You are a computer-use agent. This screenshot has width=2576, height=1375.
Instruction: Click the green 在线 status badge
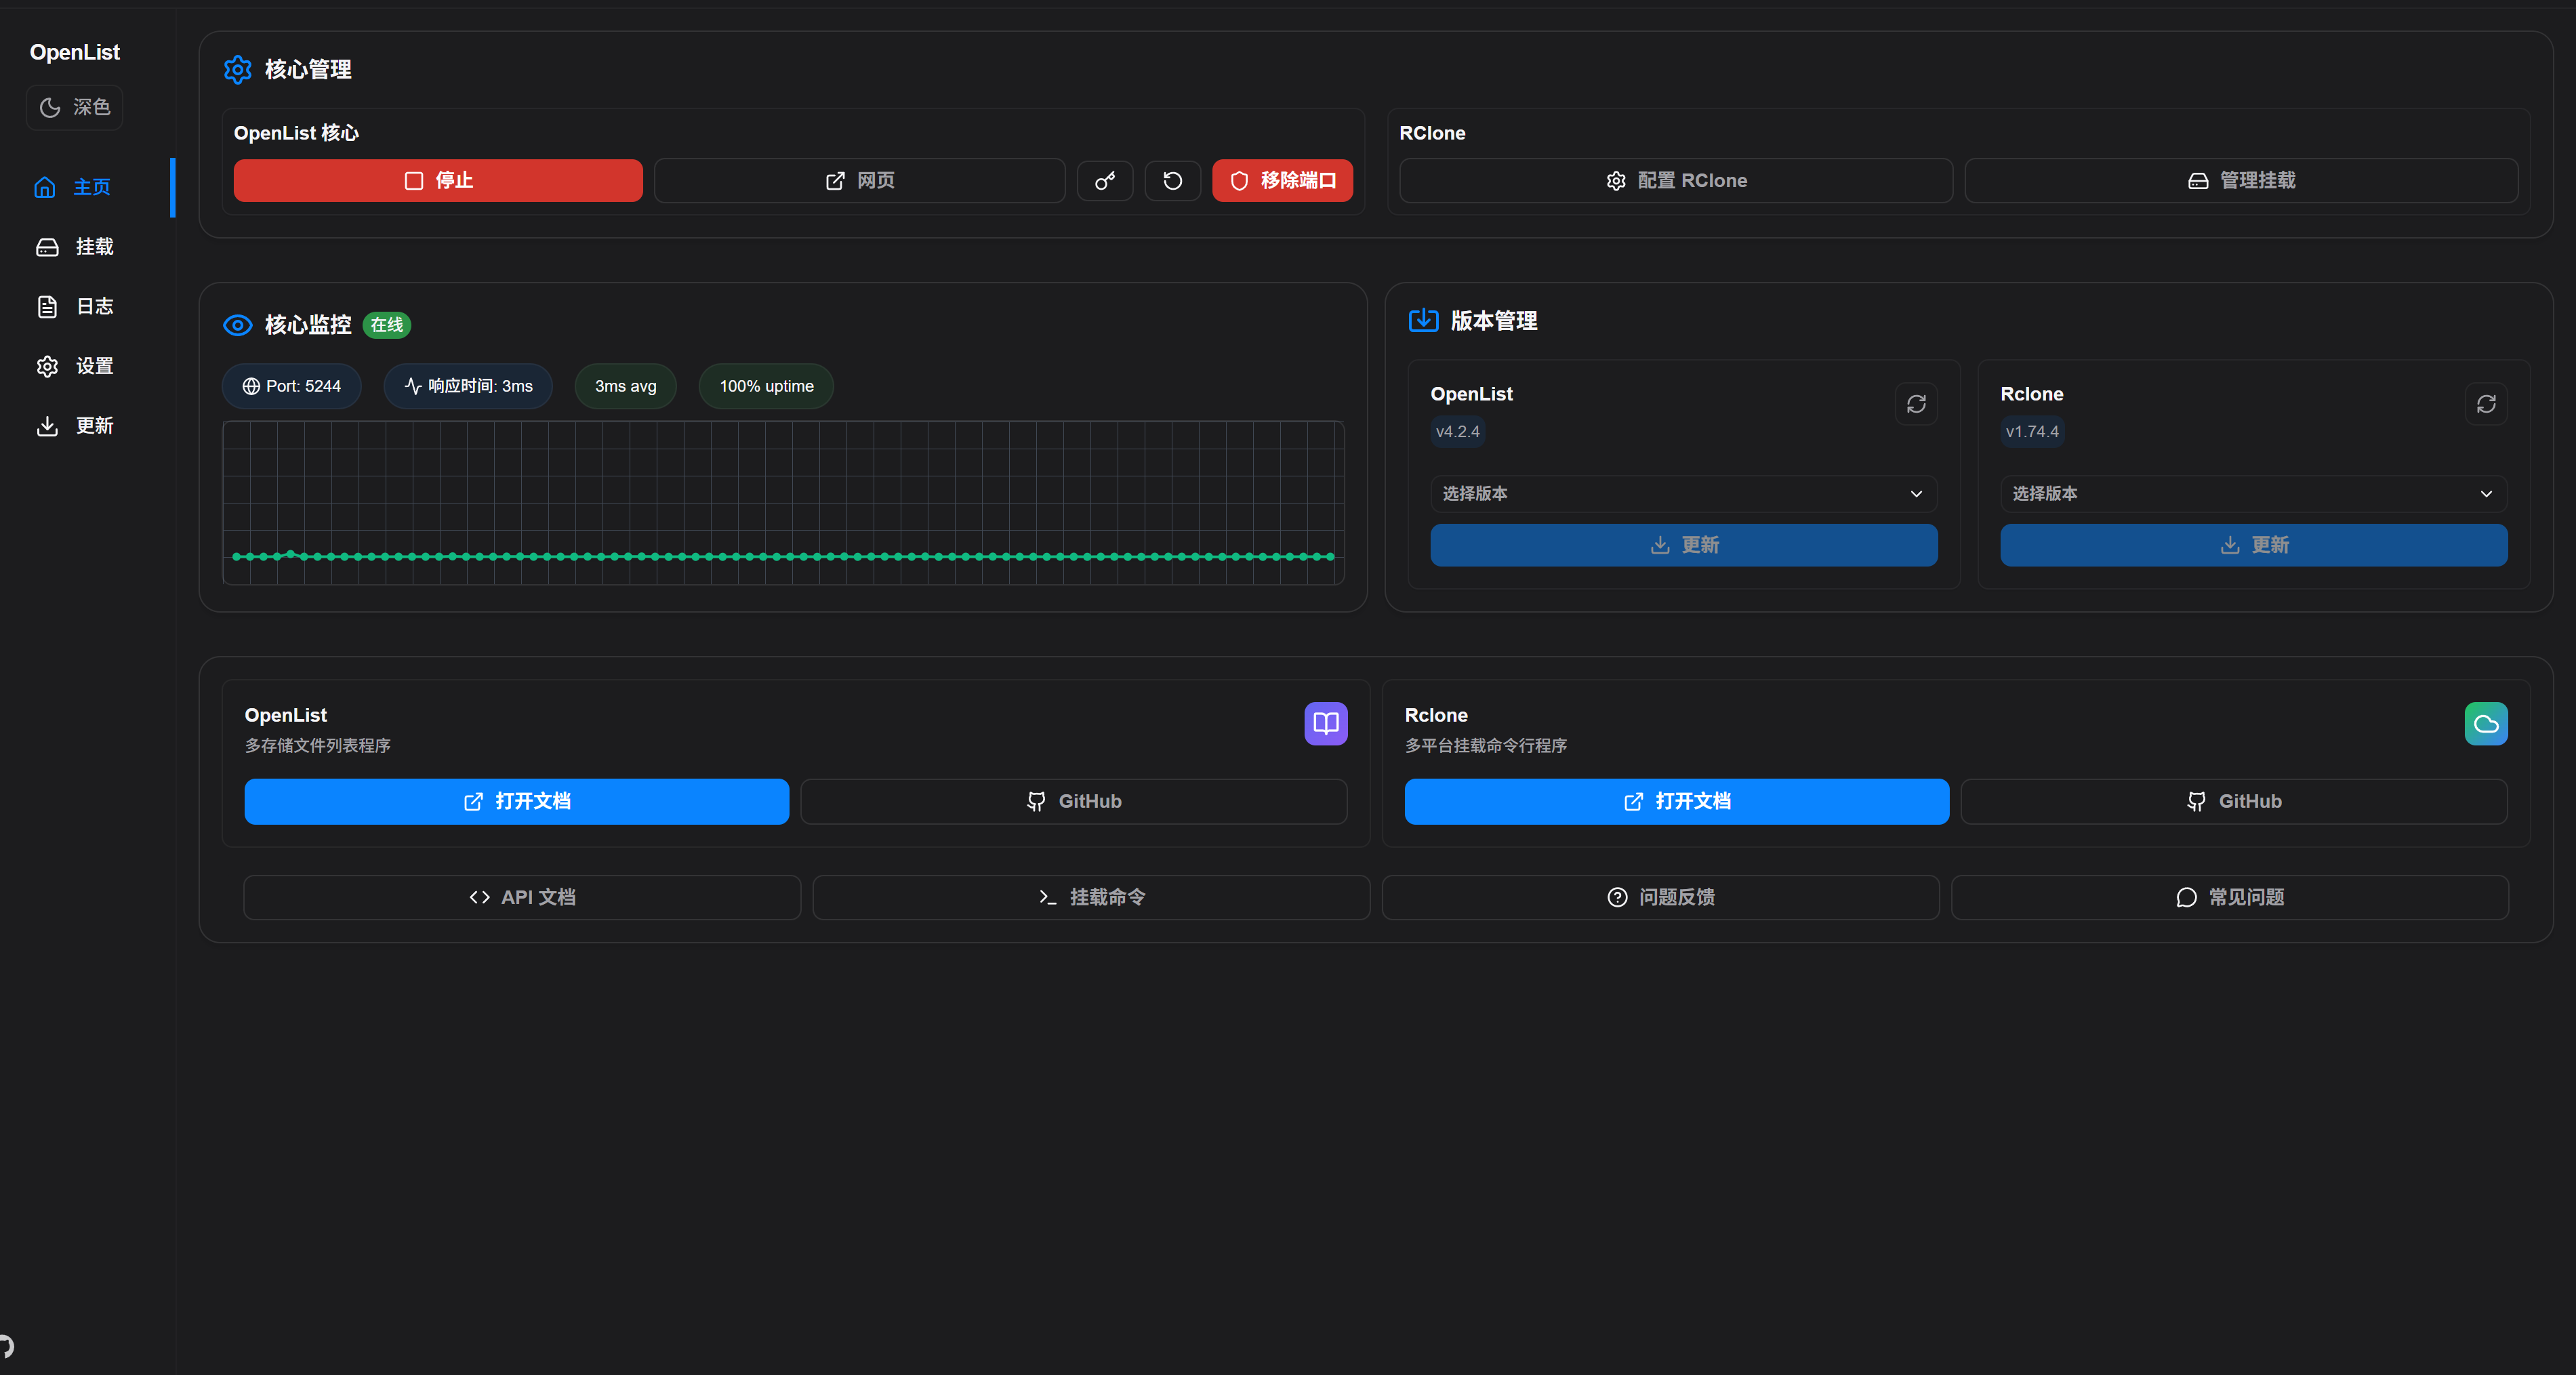point(387,325)
